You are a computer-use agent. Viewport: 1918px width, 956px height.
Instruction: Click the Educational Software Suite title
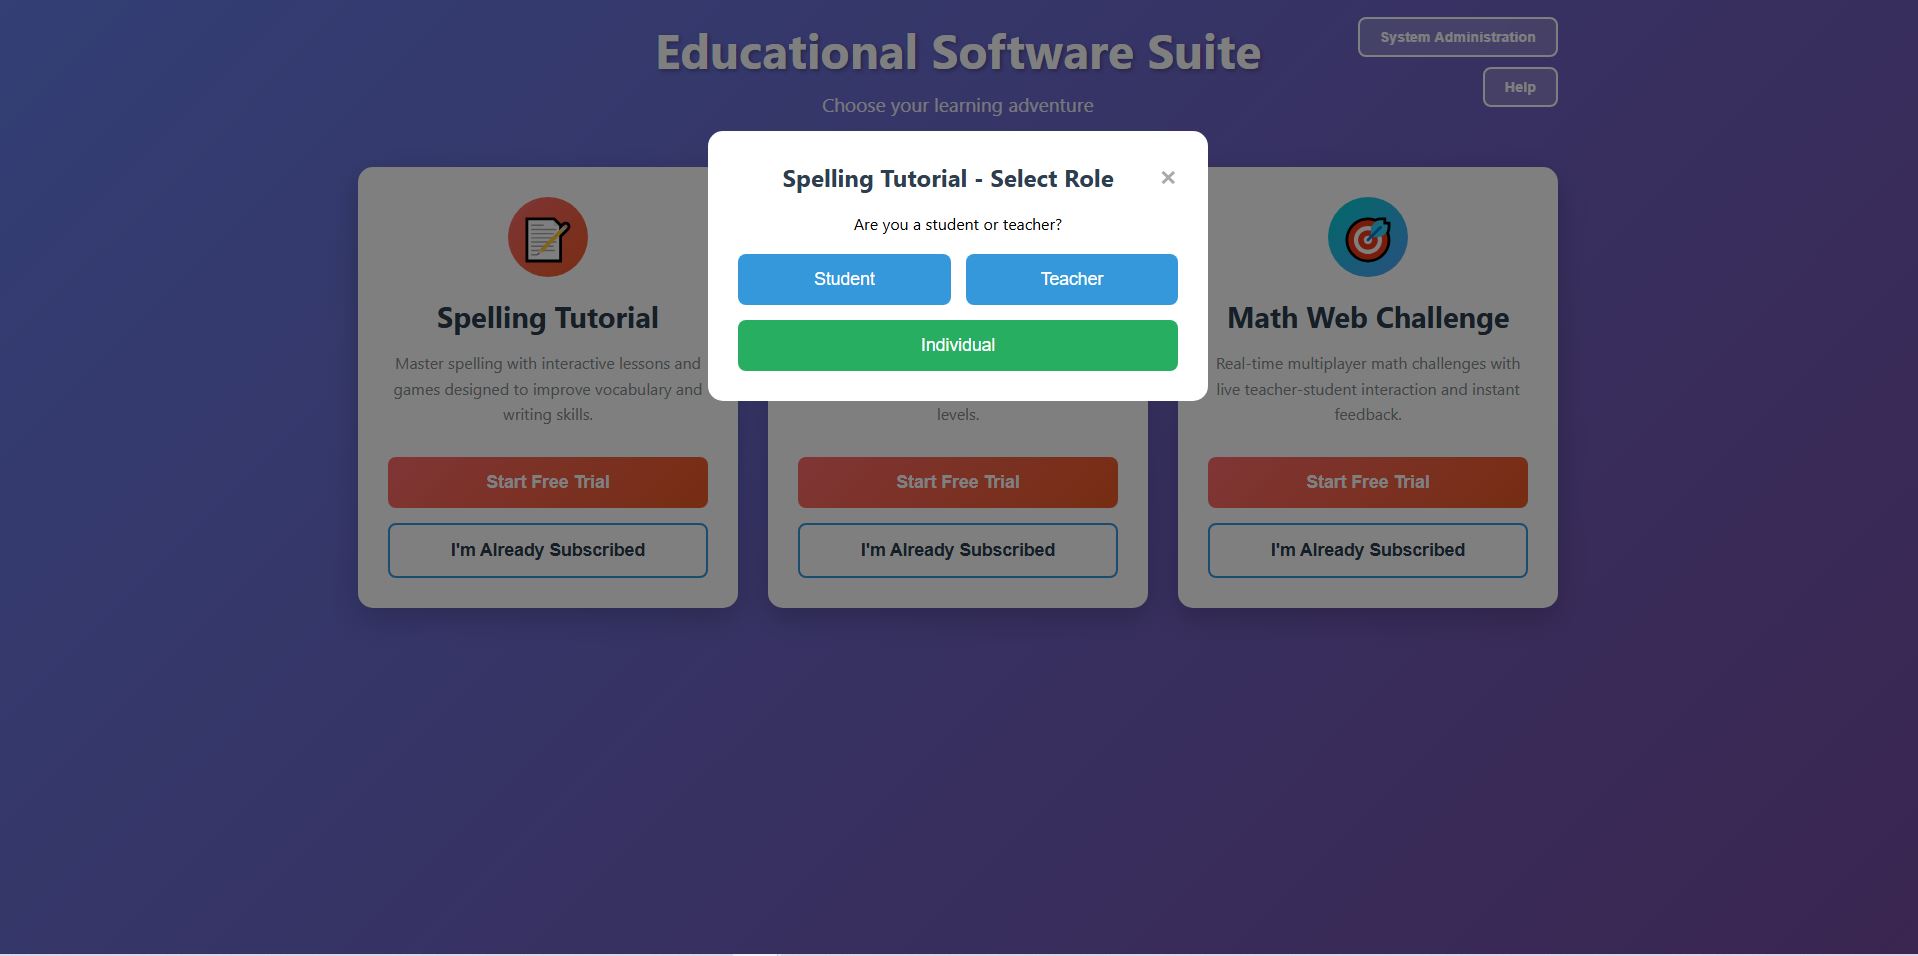click(957, 52)
